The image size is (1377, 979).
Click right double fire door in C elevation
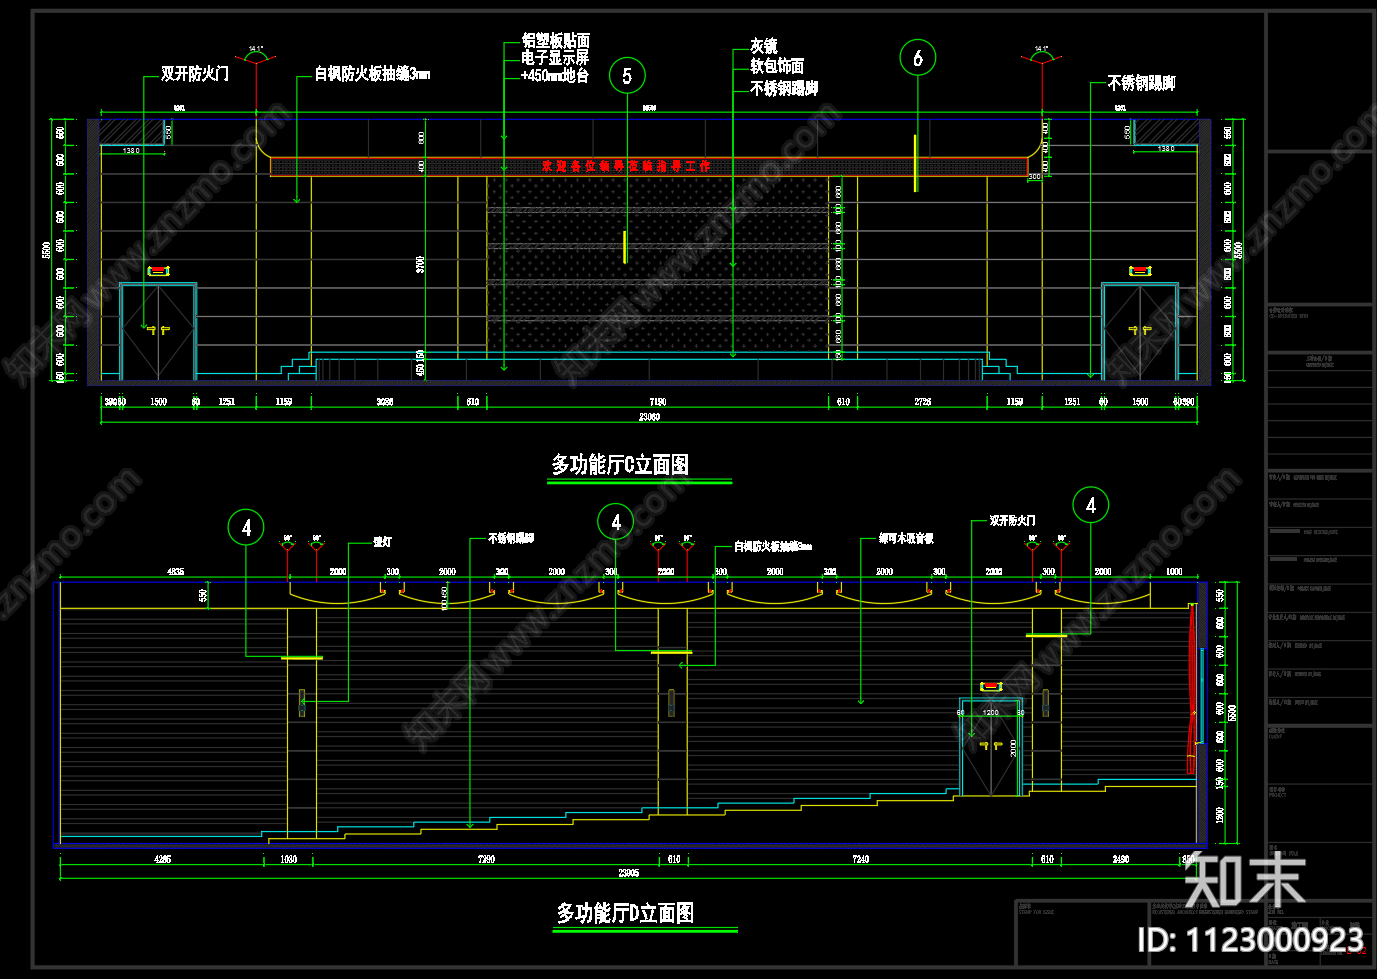1140,331
